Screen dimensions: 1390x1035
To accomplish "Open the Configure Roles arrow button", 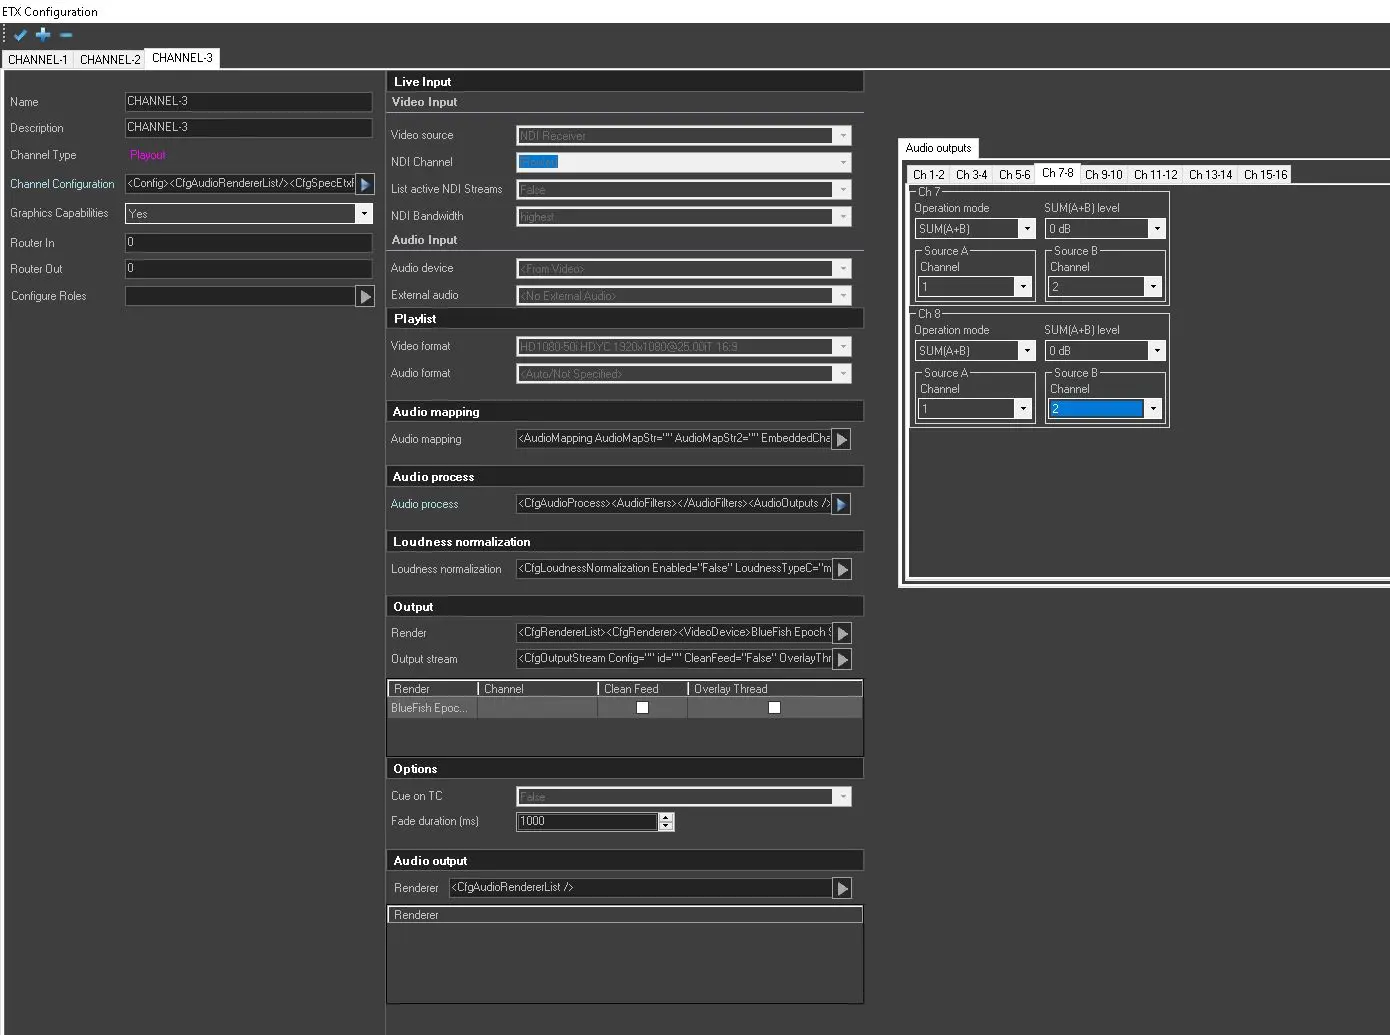I will [x=365, y=297].
